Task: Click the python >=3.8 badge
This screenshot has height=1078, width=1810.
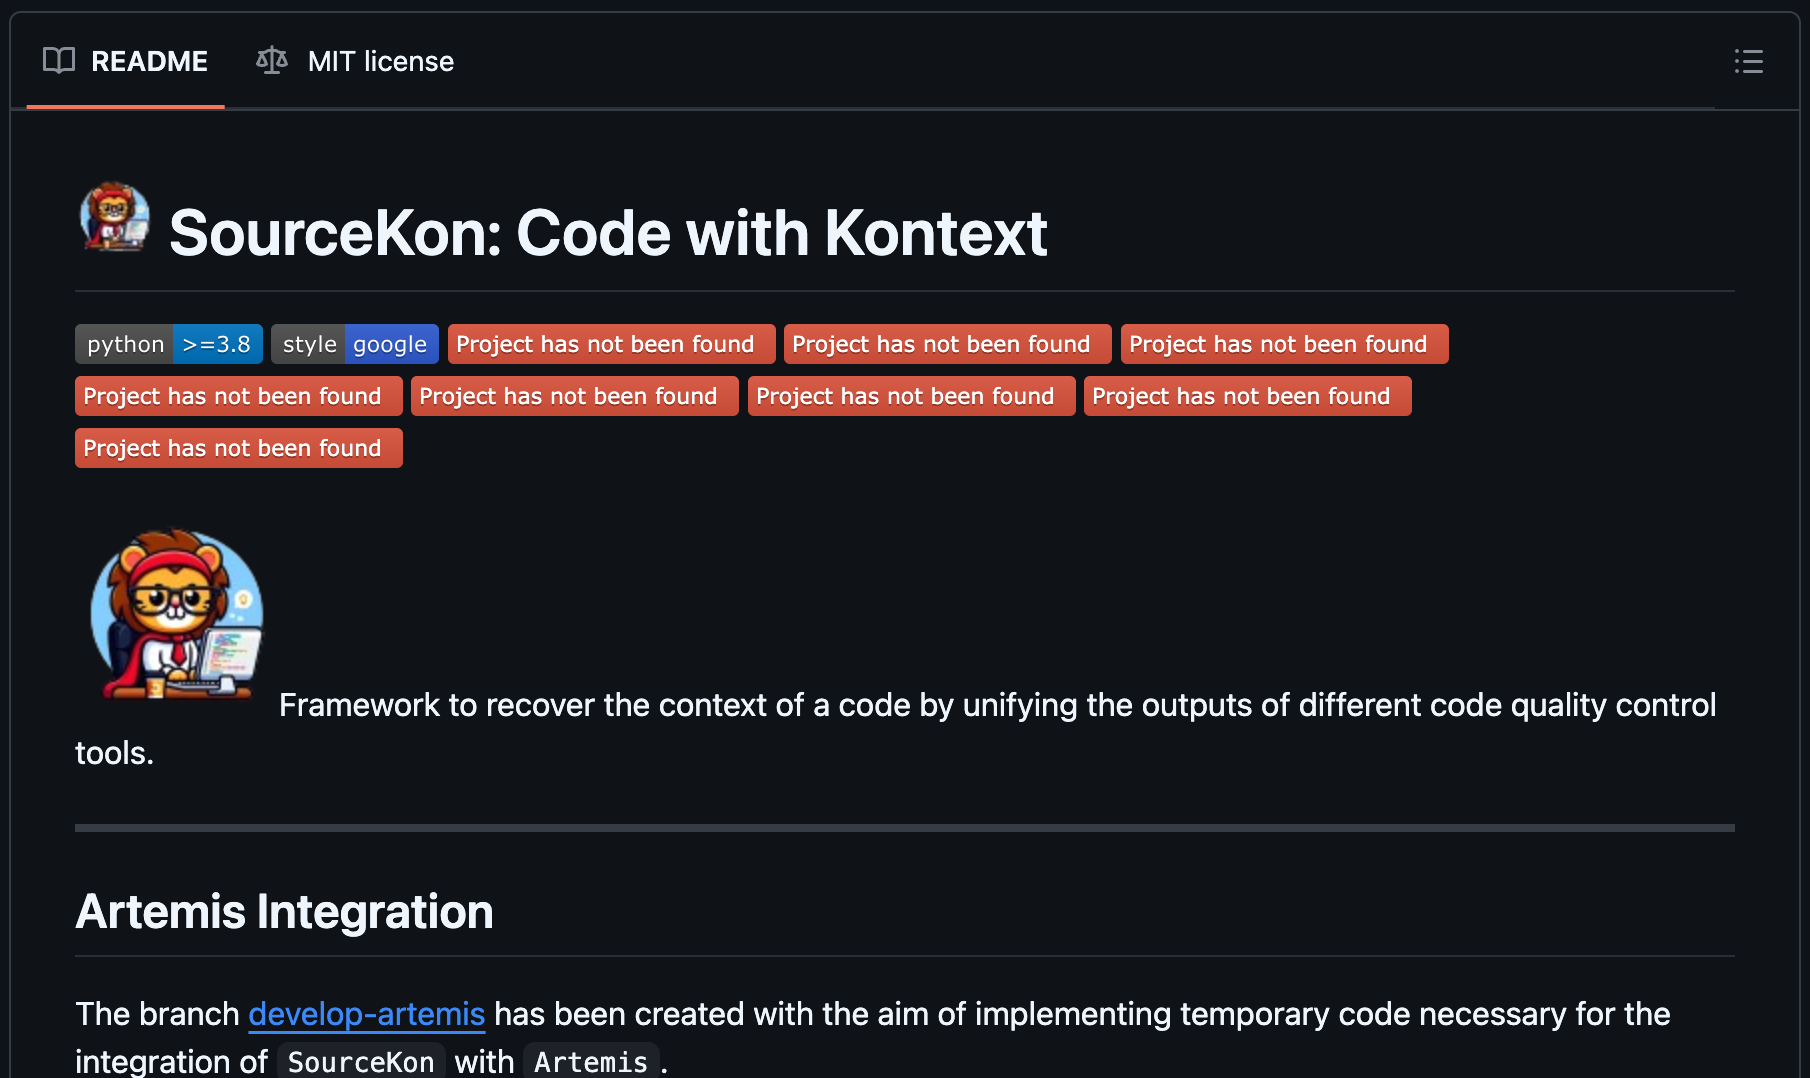Action: tap(169, 344)
